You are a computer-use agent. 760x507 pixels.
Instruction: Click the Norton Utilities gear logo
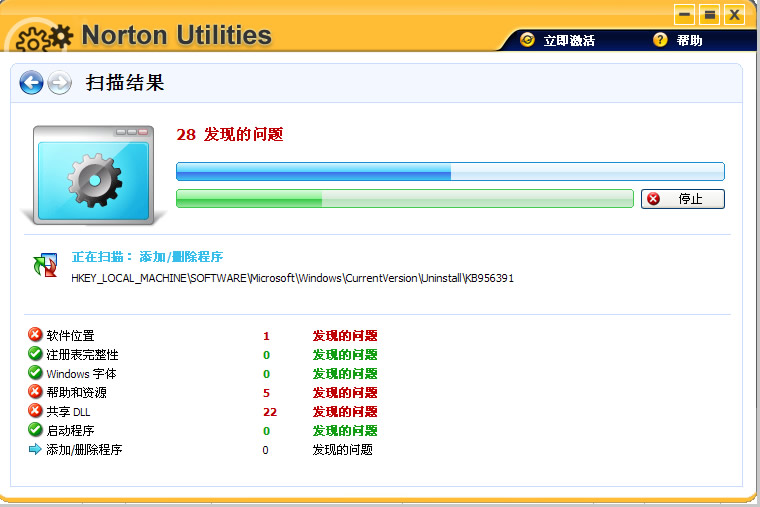[44, 38]
